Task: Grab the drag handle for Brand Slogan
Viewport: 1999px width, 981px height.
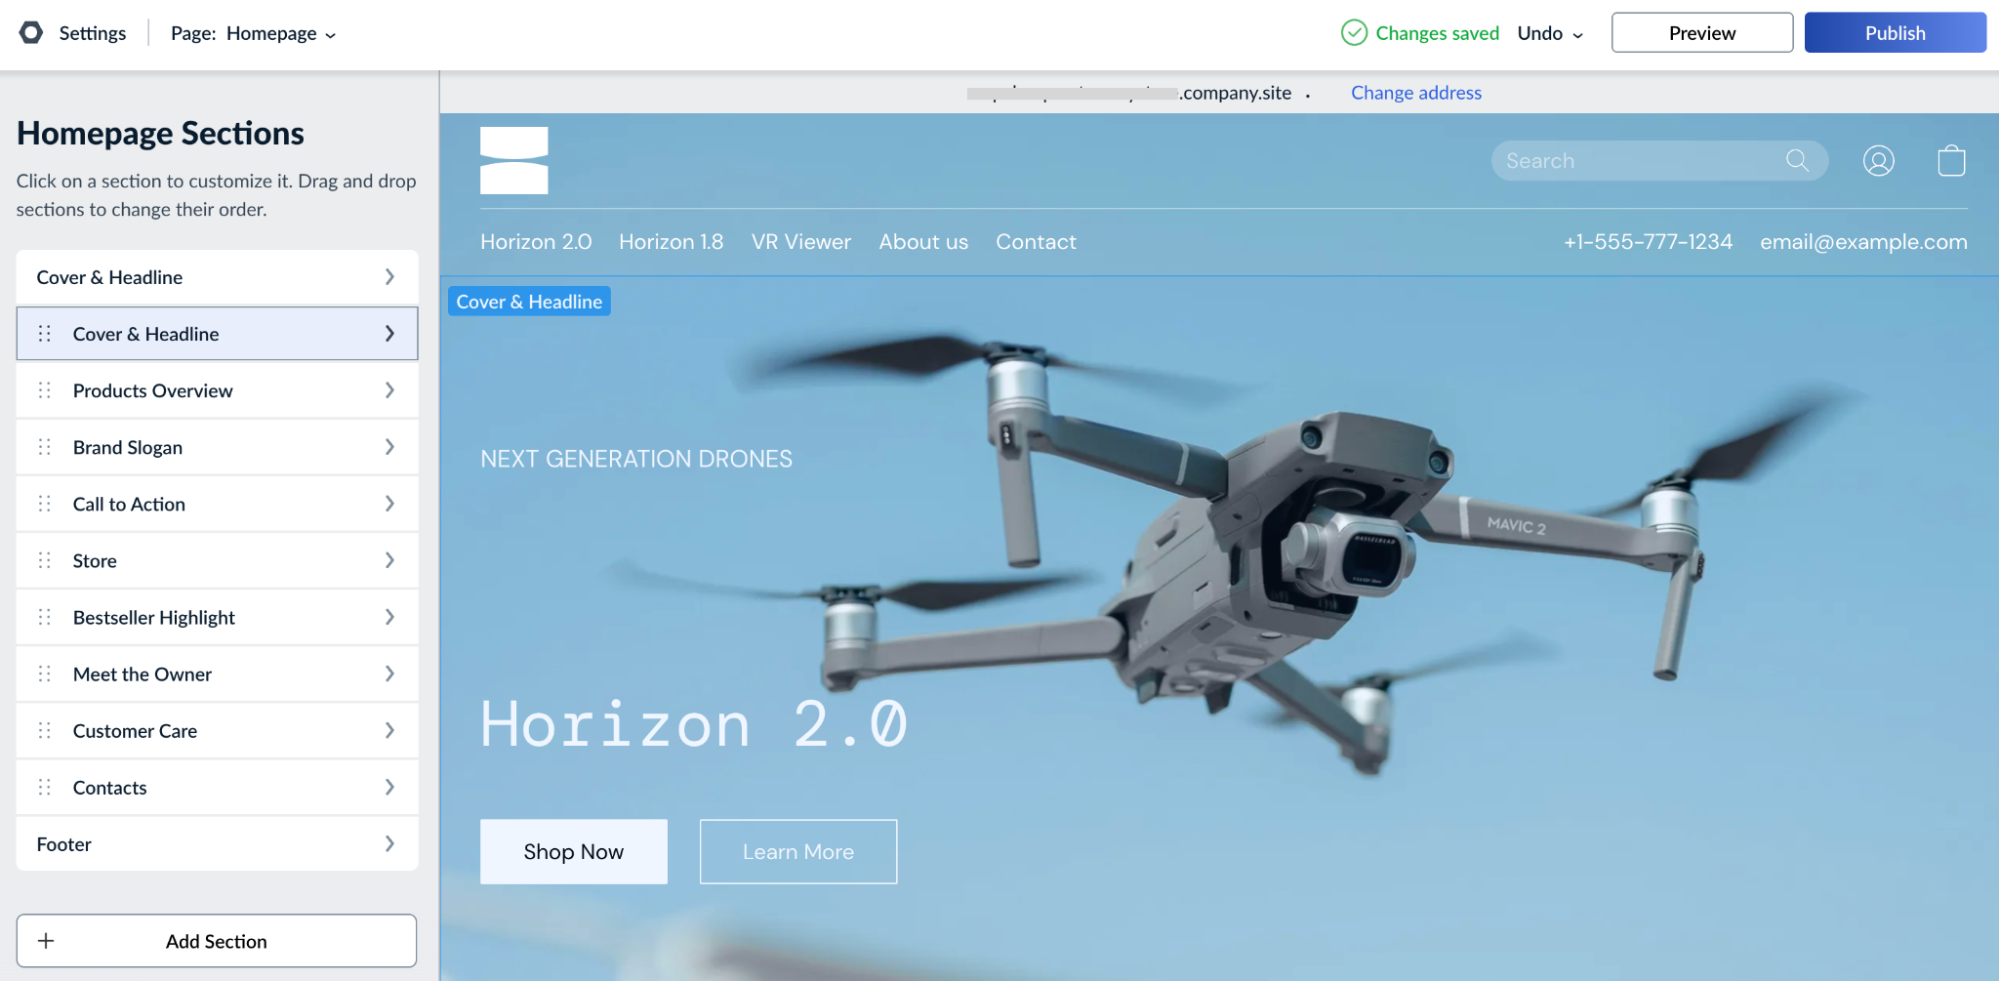Action: 45,447
